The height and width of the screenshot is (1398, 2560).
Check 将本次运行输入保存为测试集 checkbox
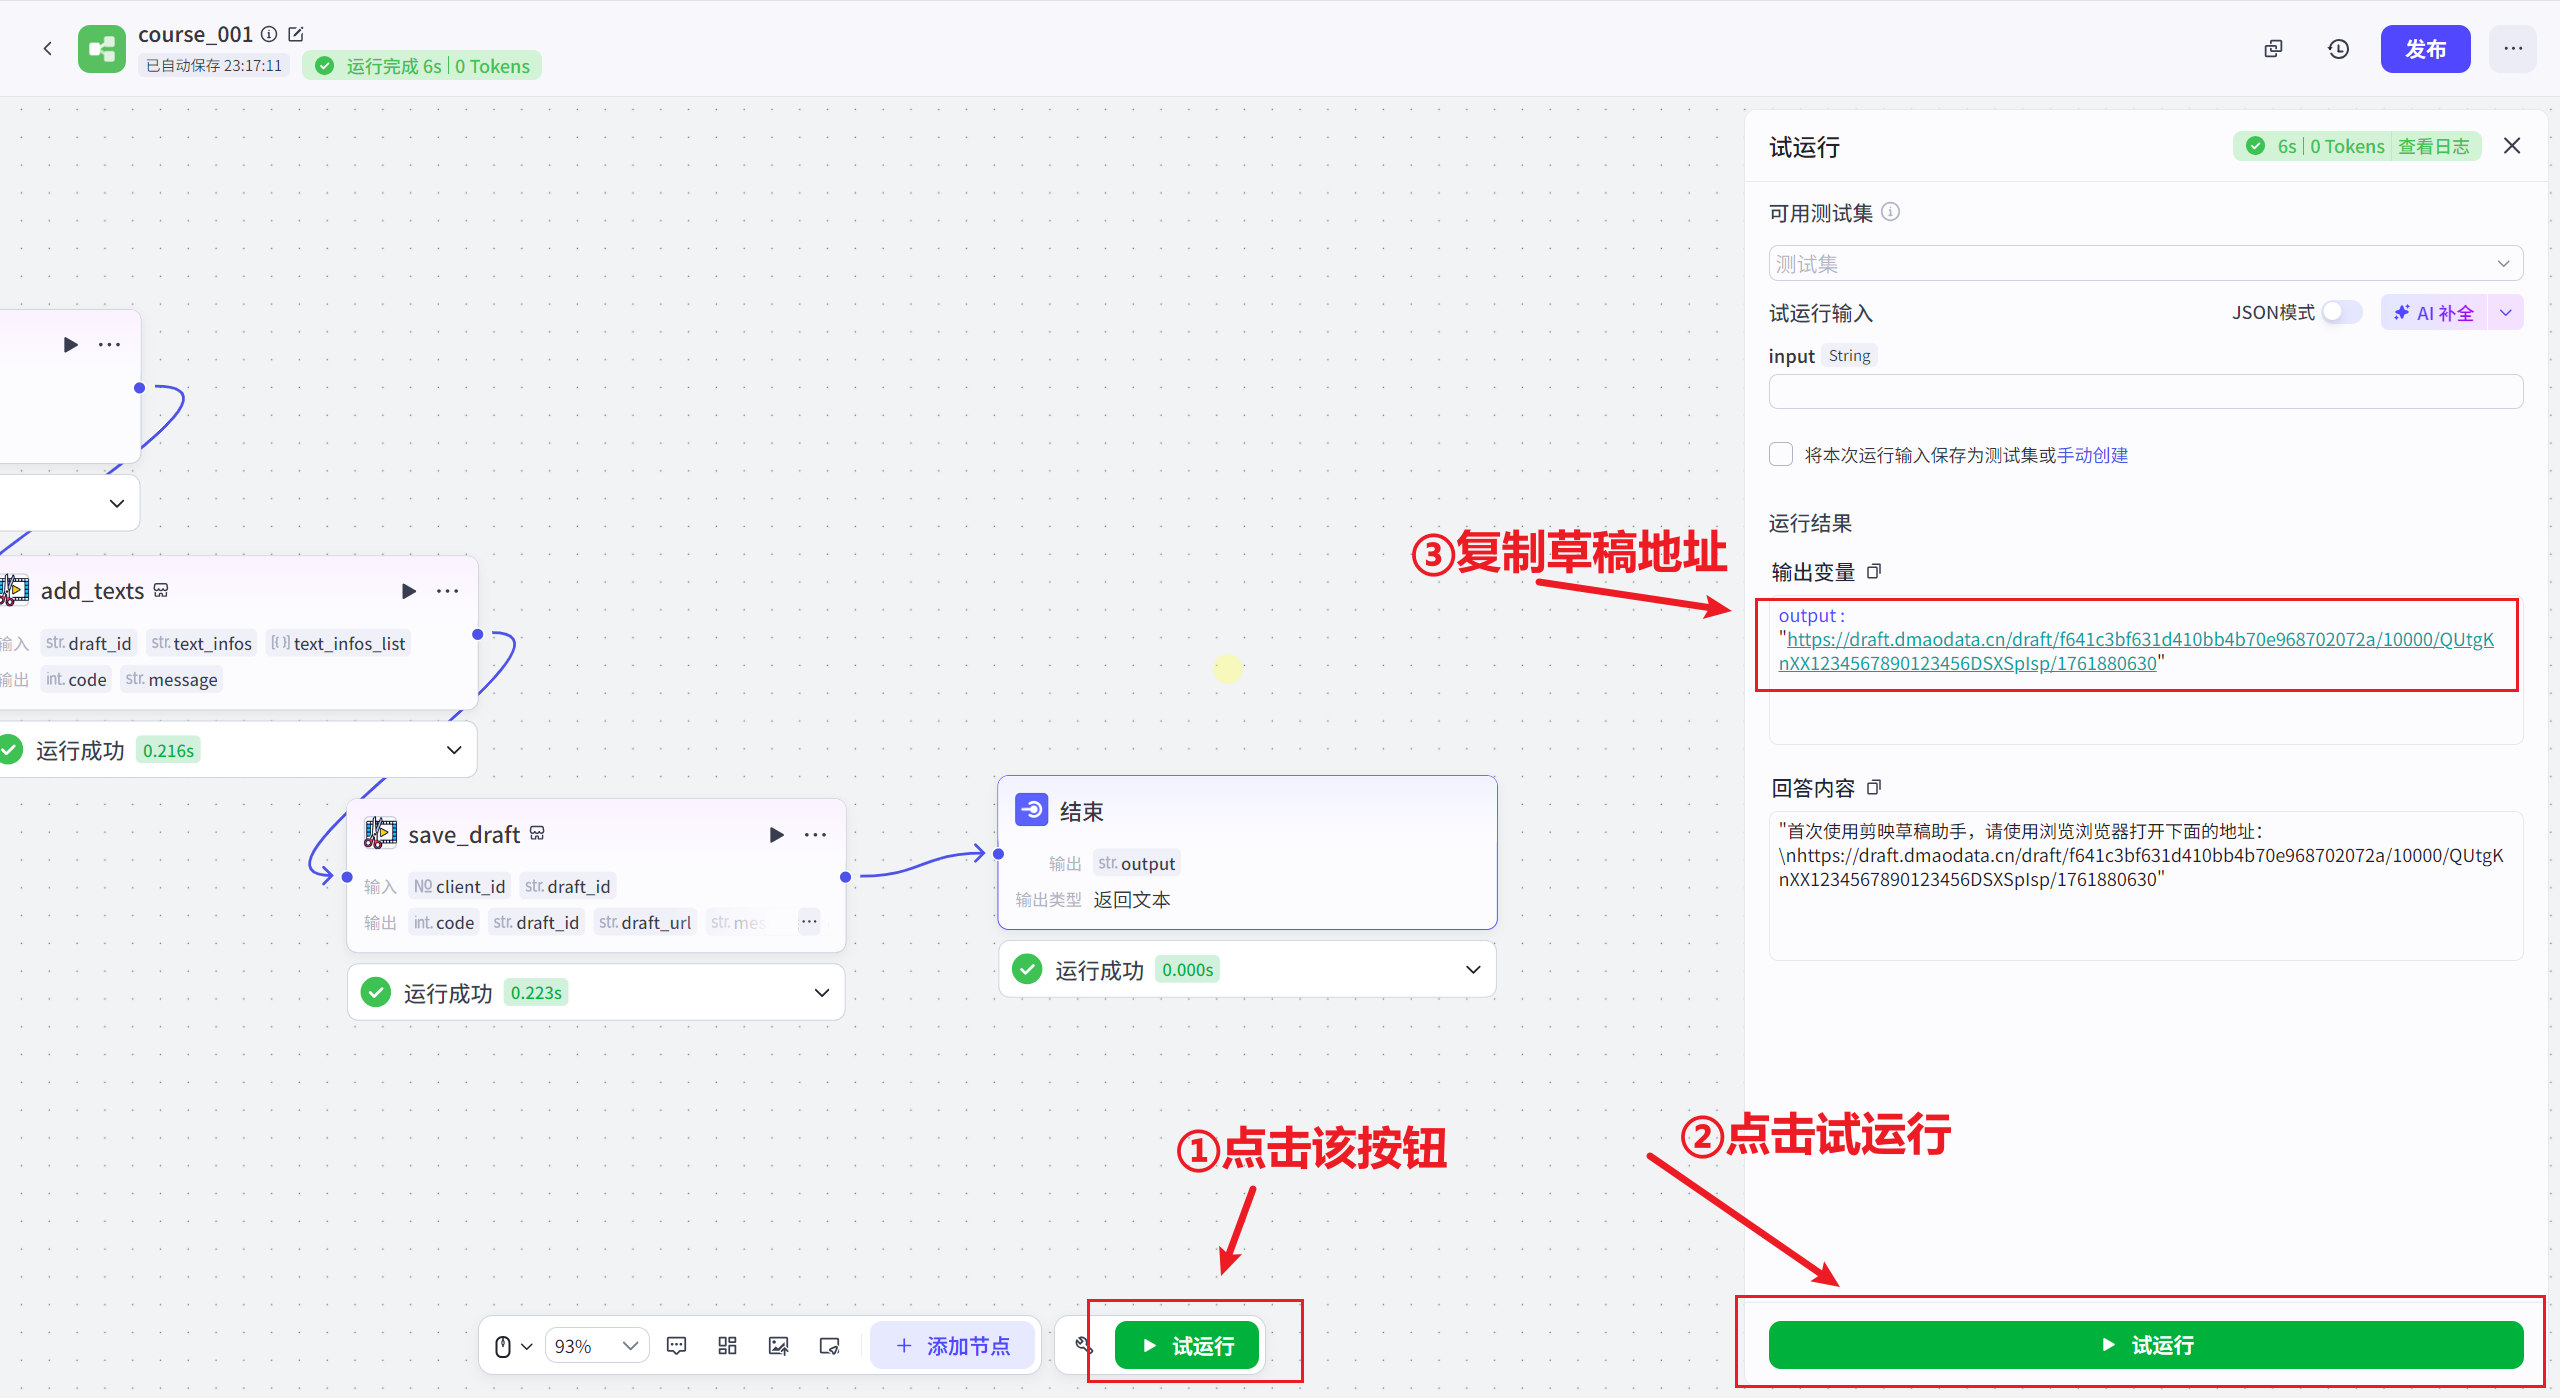click(x=1781, y=454)
